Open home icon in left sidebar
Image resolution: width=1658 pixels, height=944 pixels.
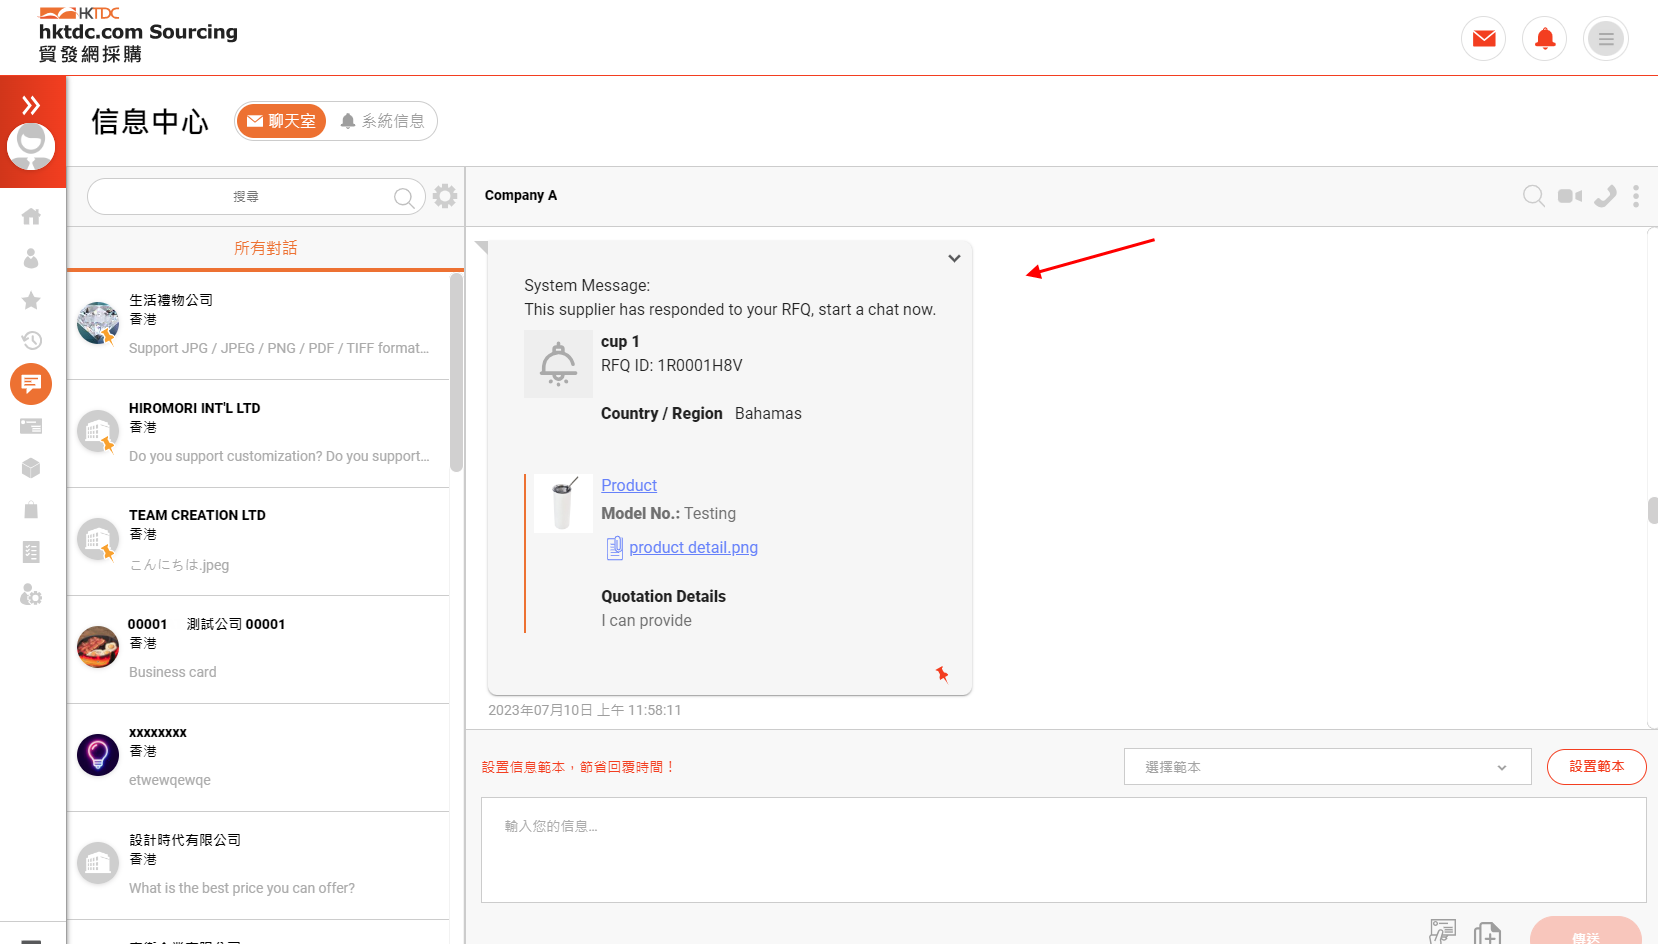(x=31, y=216)
